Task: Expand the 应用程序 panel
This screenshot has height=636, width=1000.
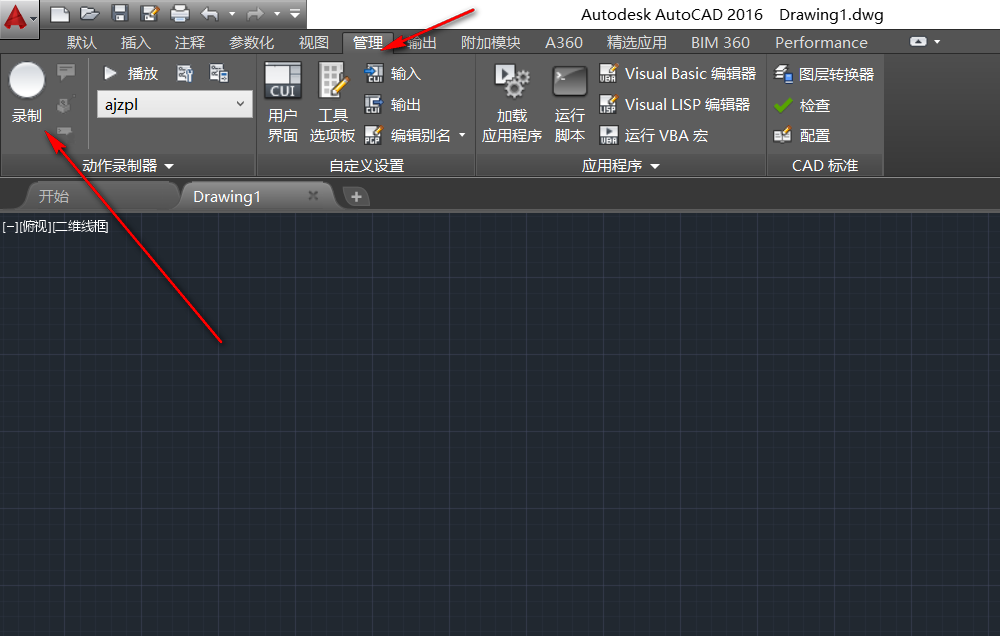Action: tap(621, 166)
